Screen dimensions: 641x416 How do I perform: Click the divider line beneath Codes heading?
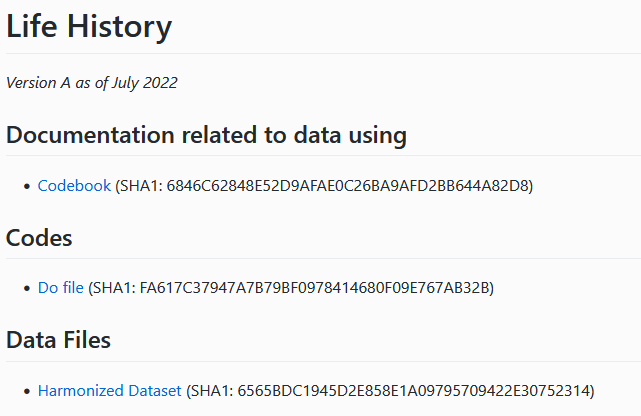click(x=323, y=258)
